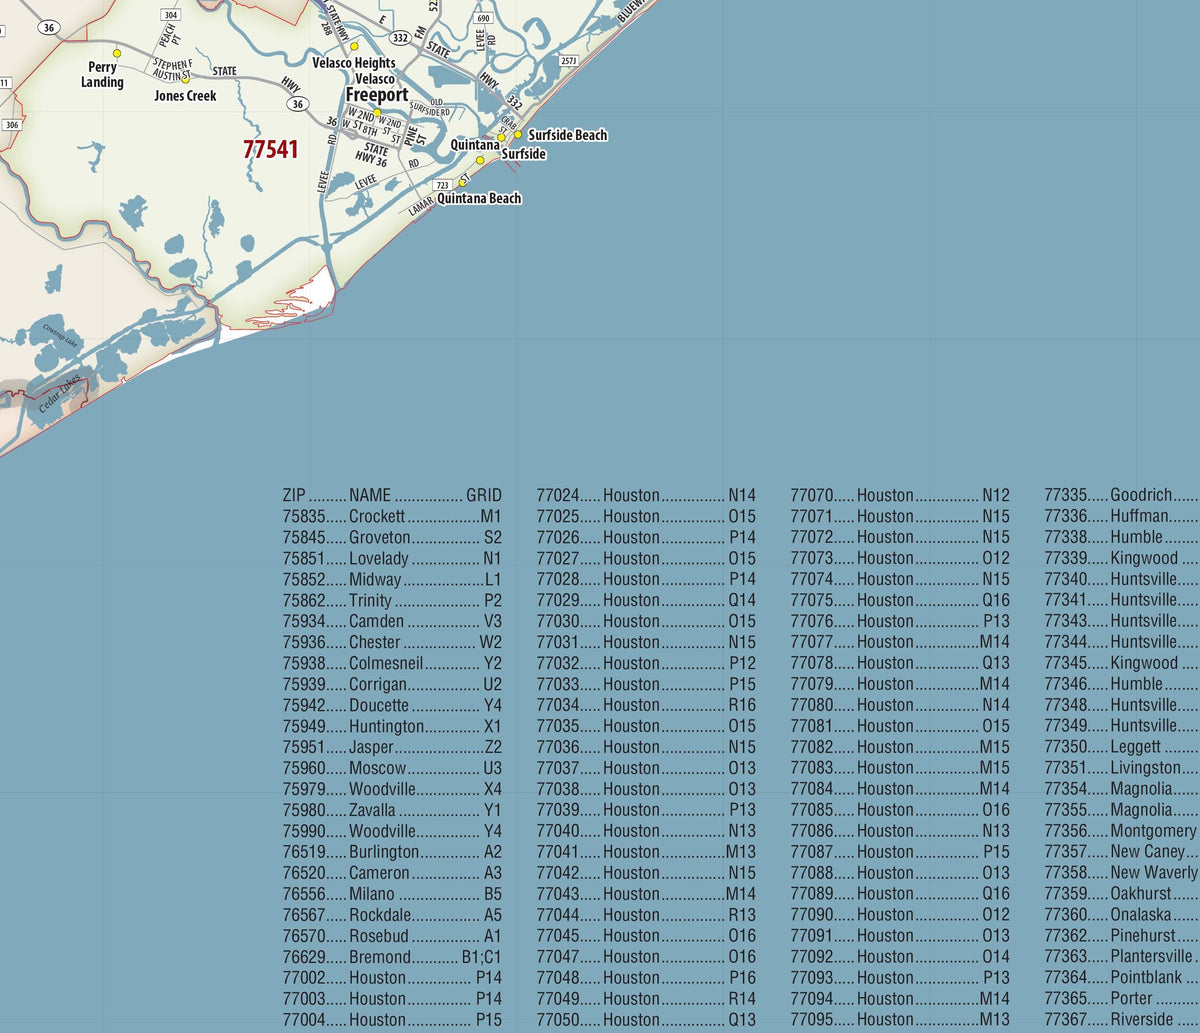Click the 304 road shield near Peach Pt
Image resolution: width=1200 pixels, height=1033 pixels.
pos(171,15)
